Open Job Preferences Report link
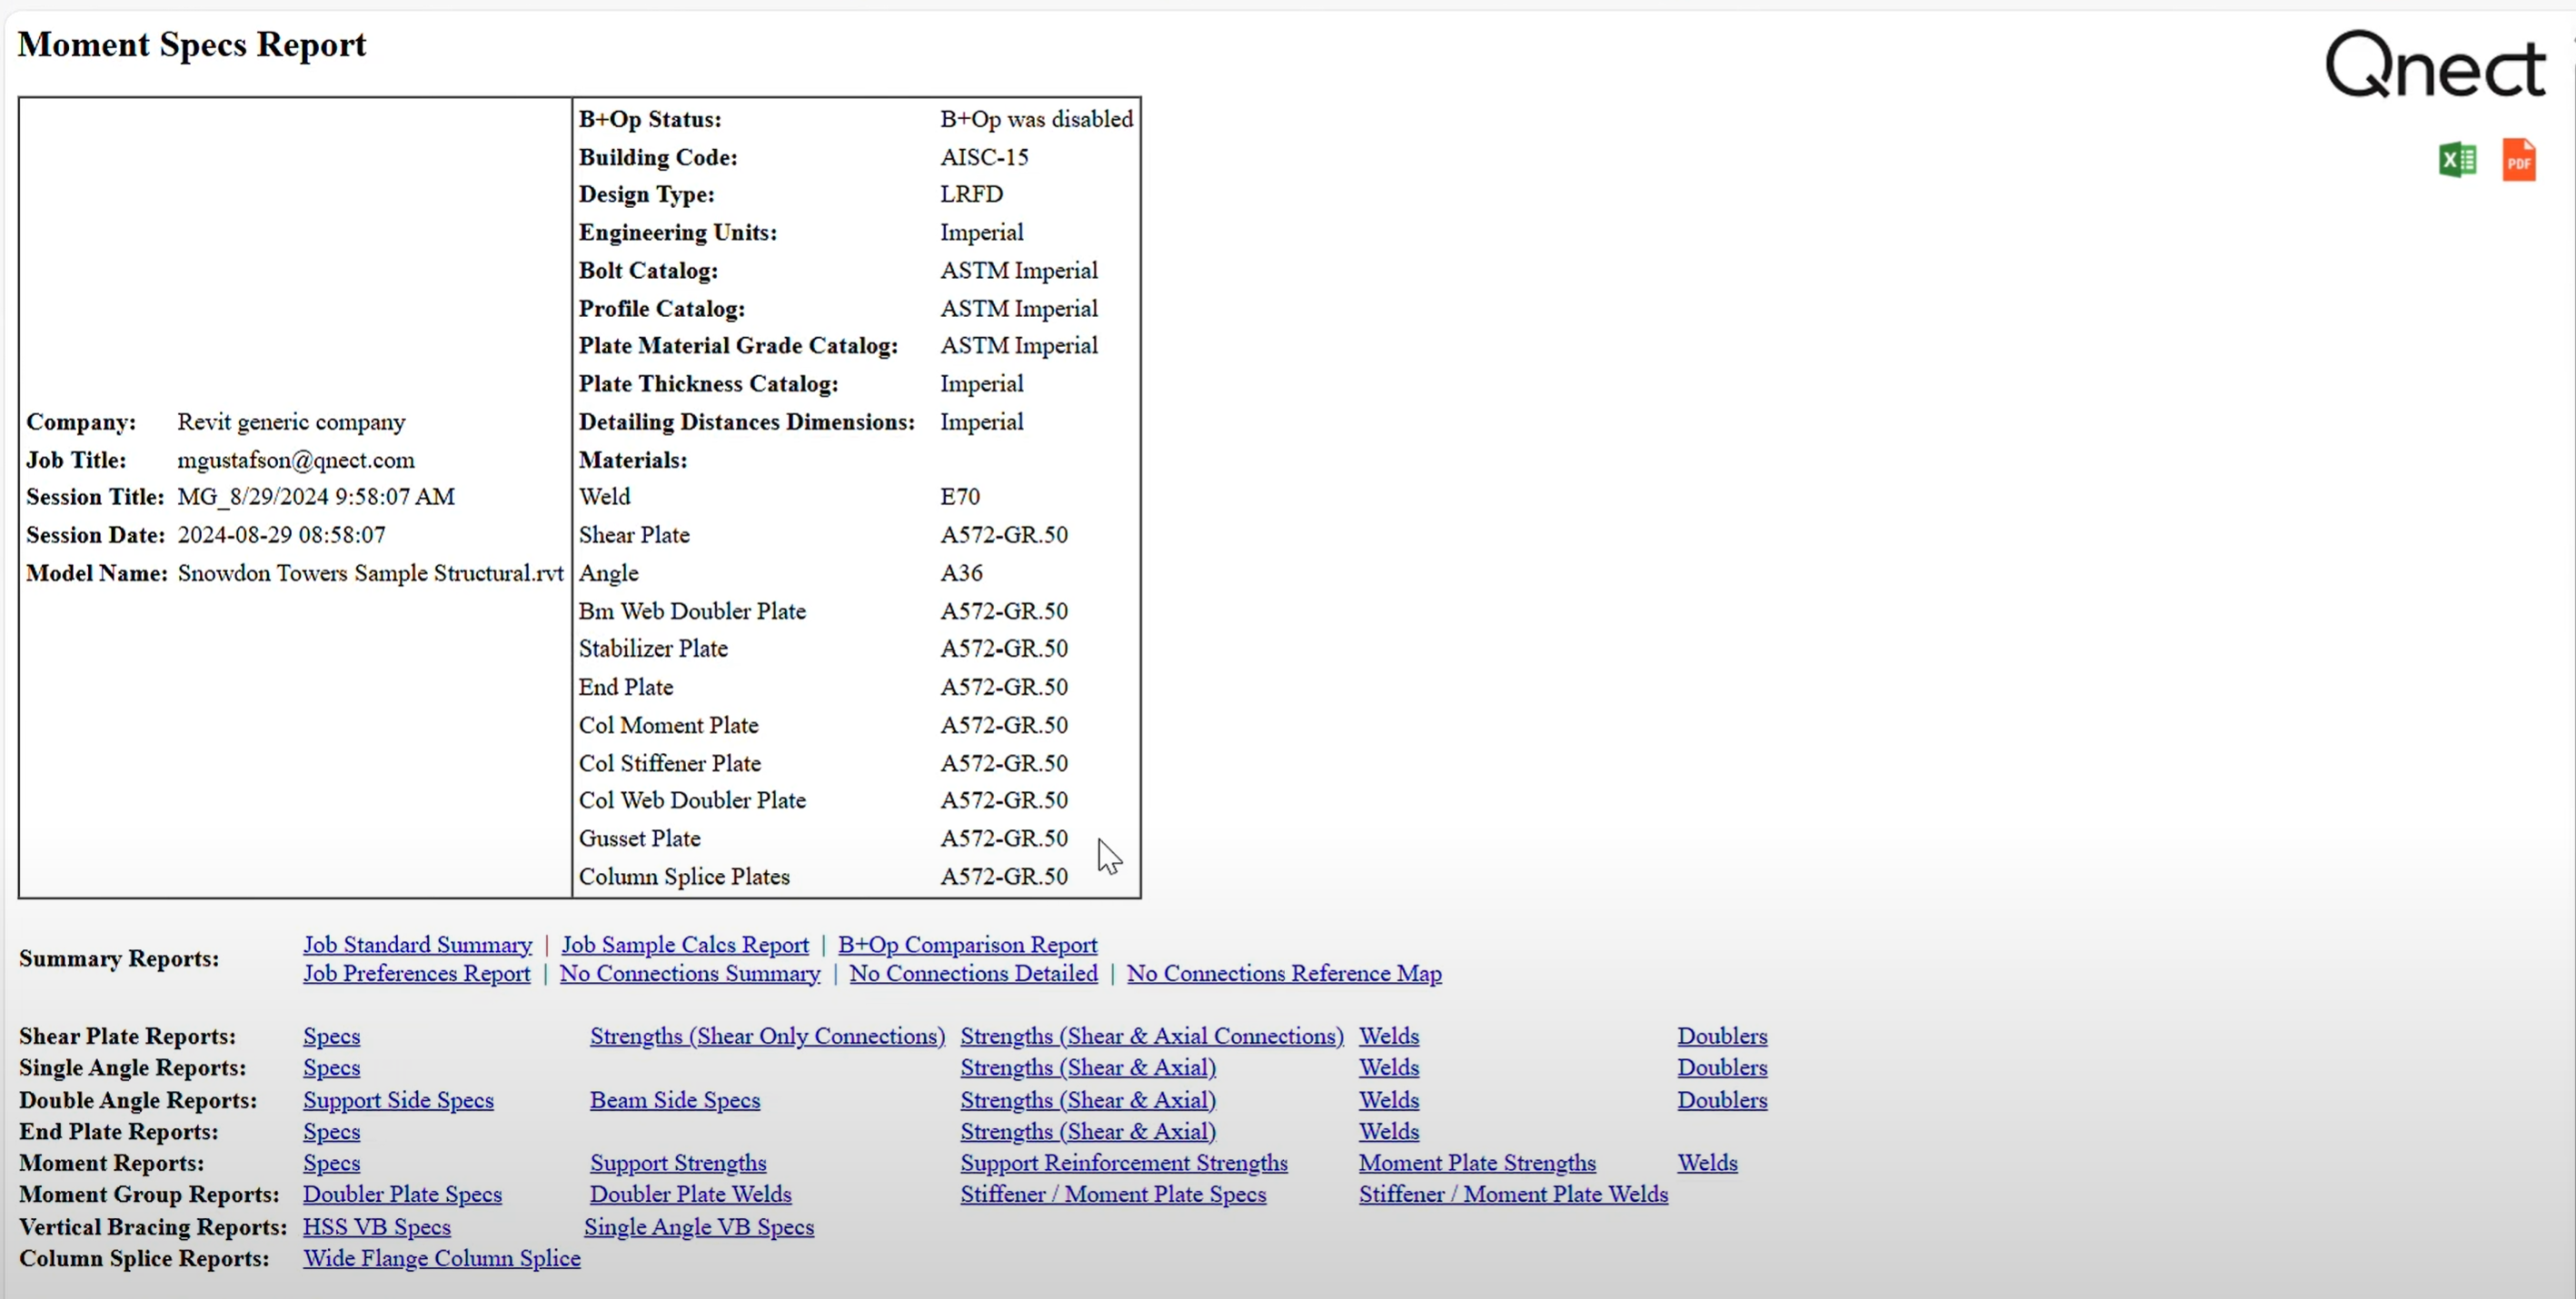Image resolution: width=2576 pixels, height=1299 pixels. click(x=416, y=974)
